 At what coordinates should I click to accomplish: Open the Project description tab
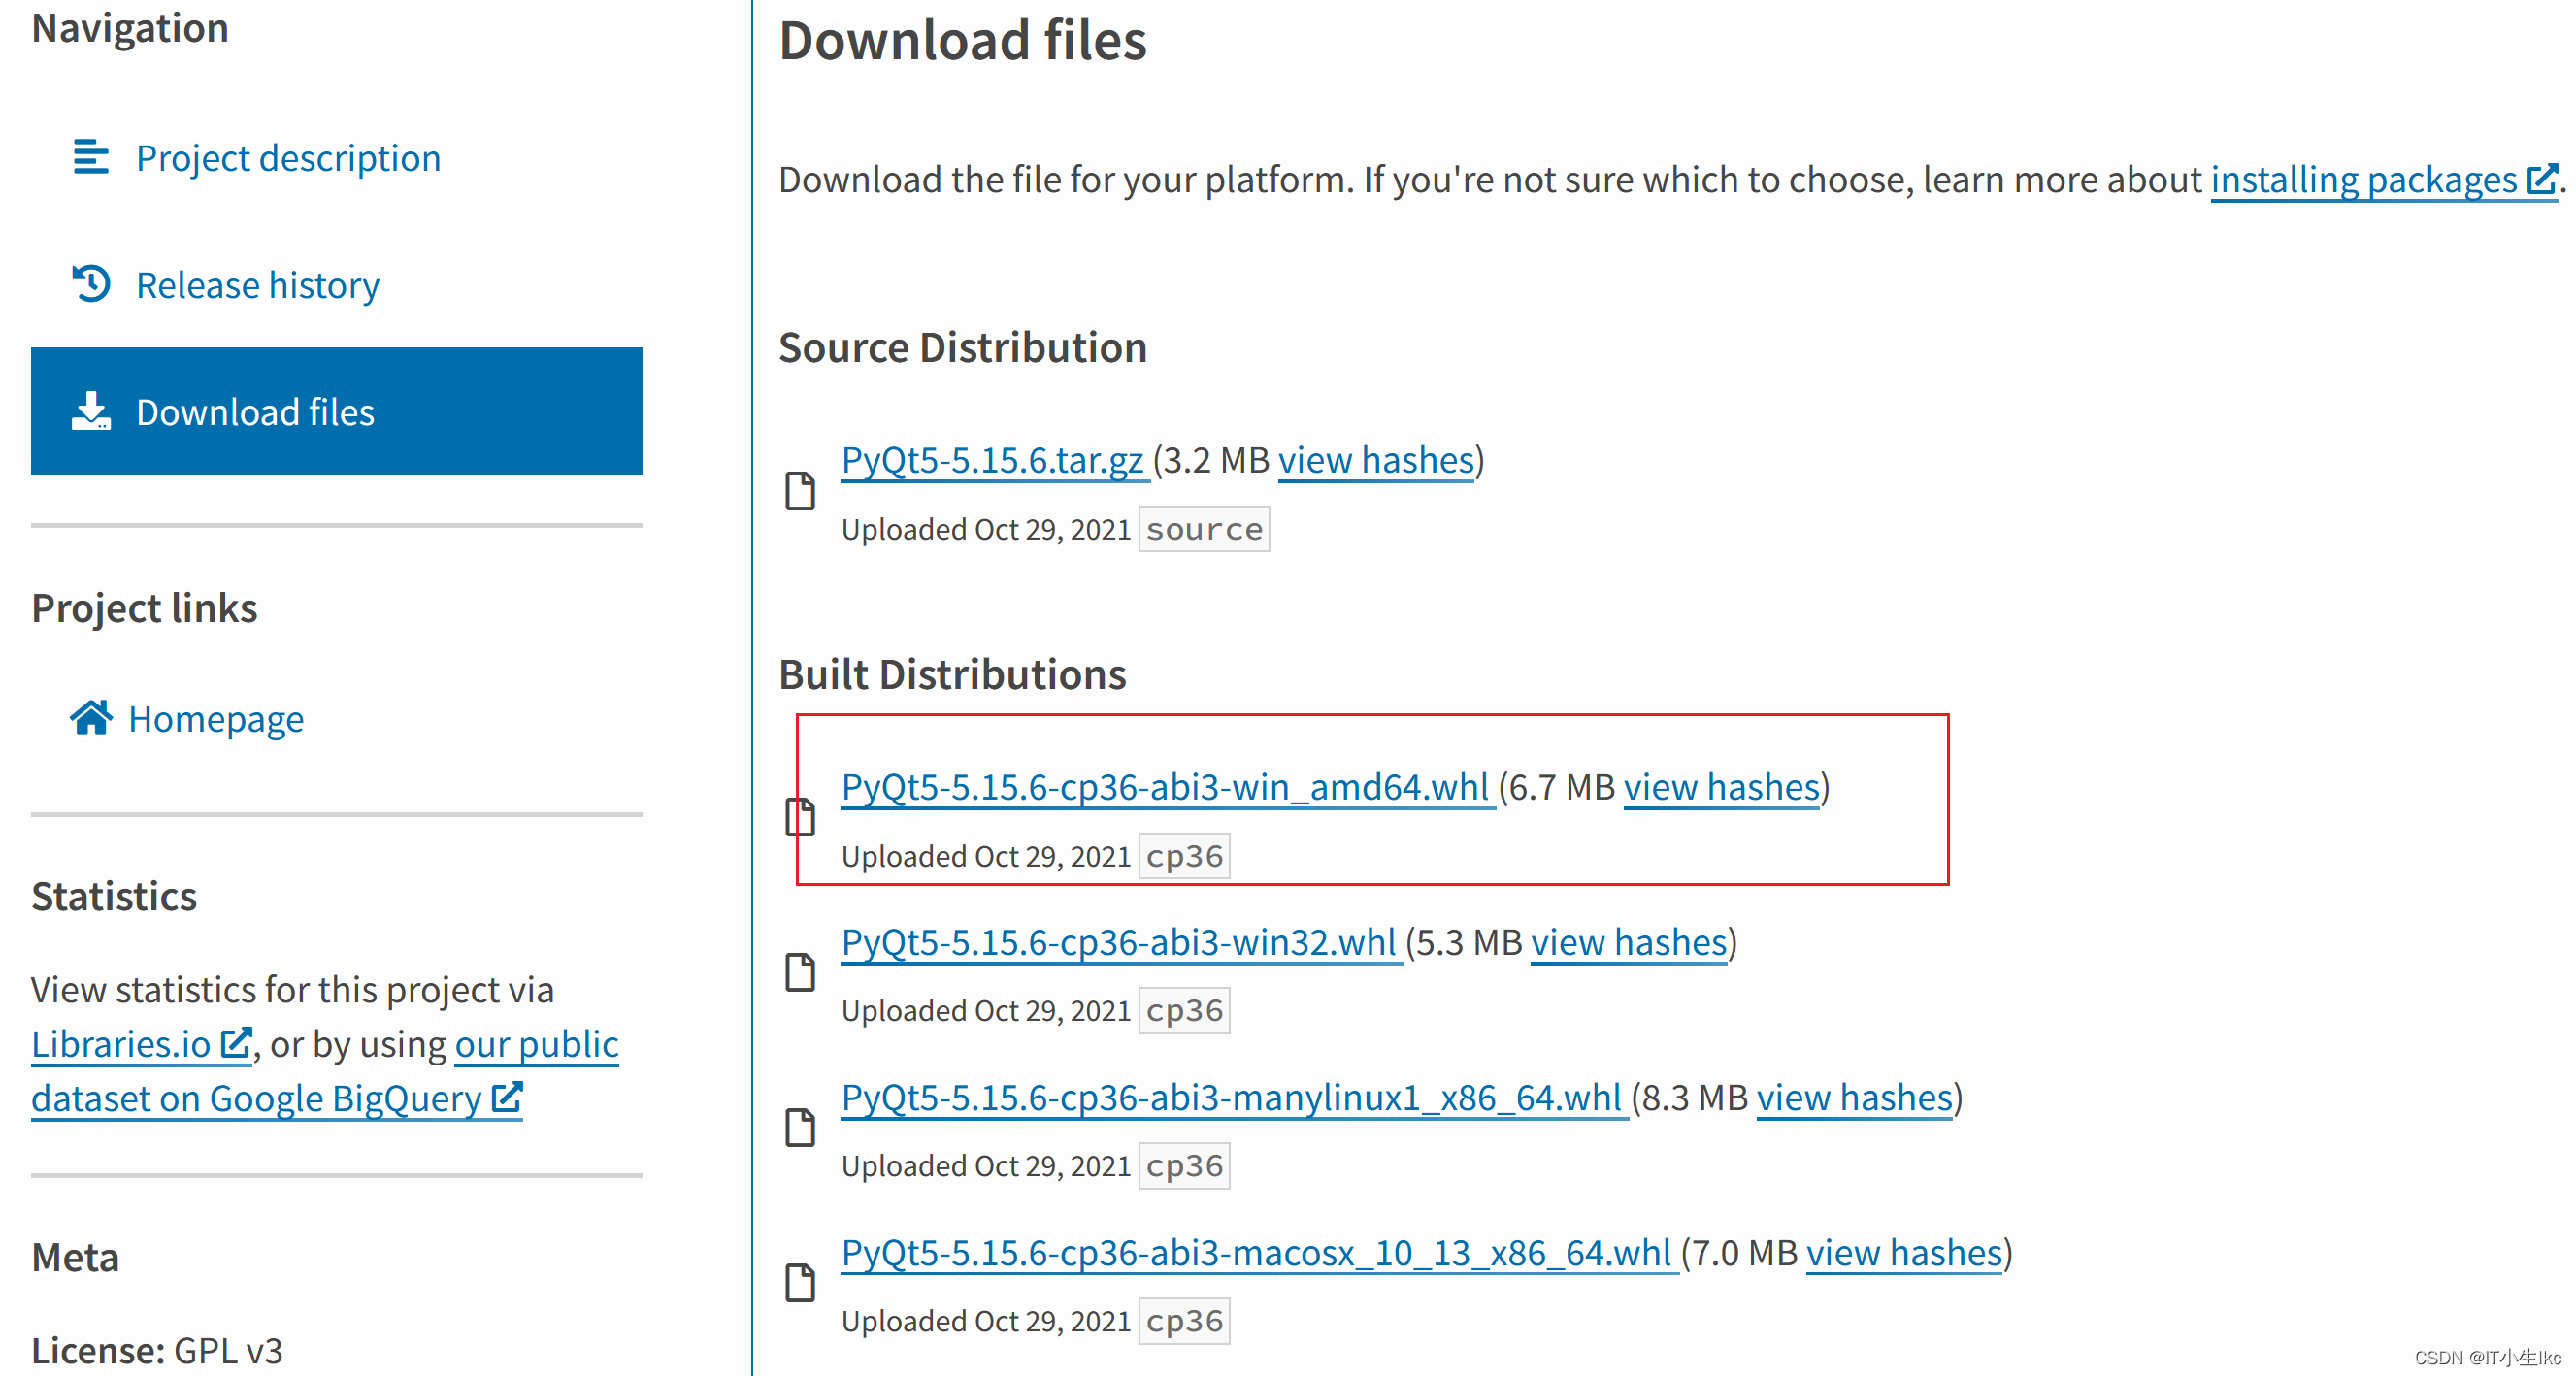288,158
